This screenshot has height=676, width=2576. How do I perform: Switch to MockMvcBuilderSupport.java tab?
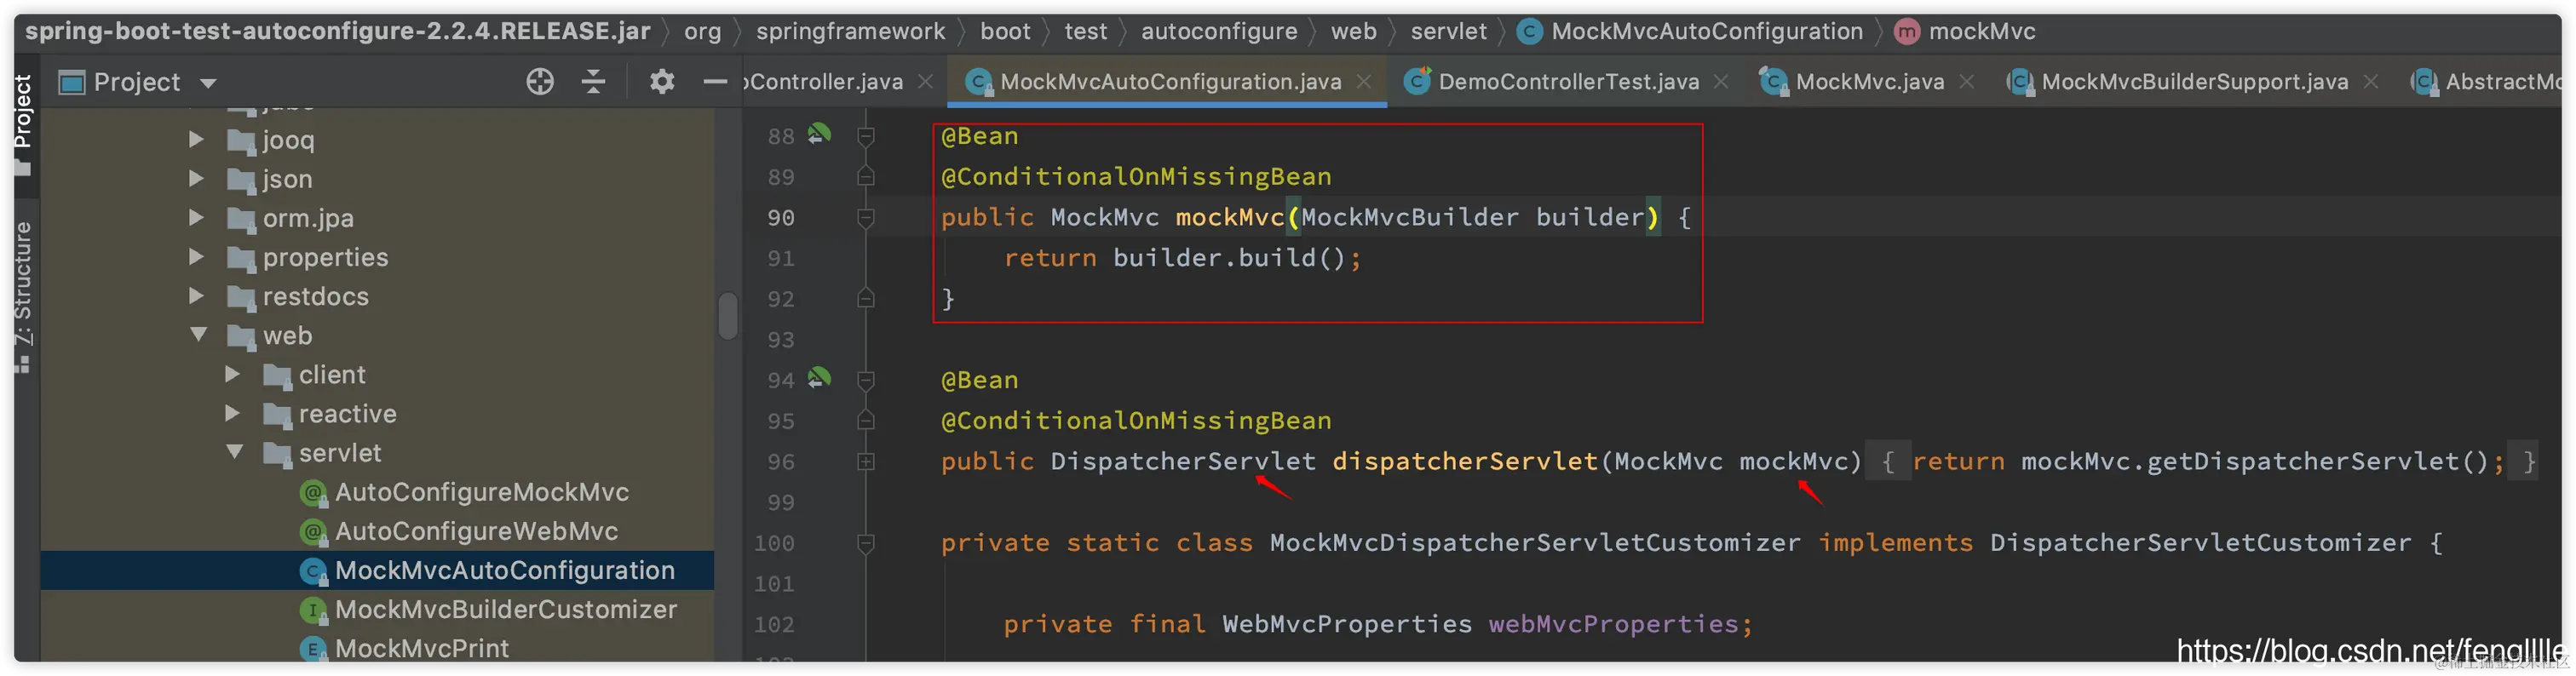(2194, 82)
